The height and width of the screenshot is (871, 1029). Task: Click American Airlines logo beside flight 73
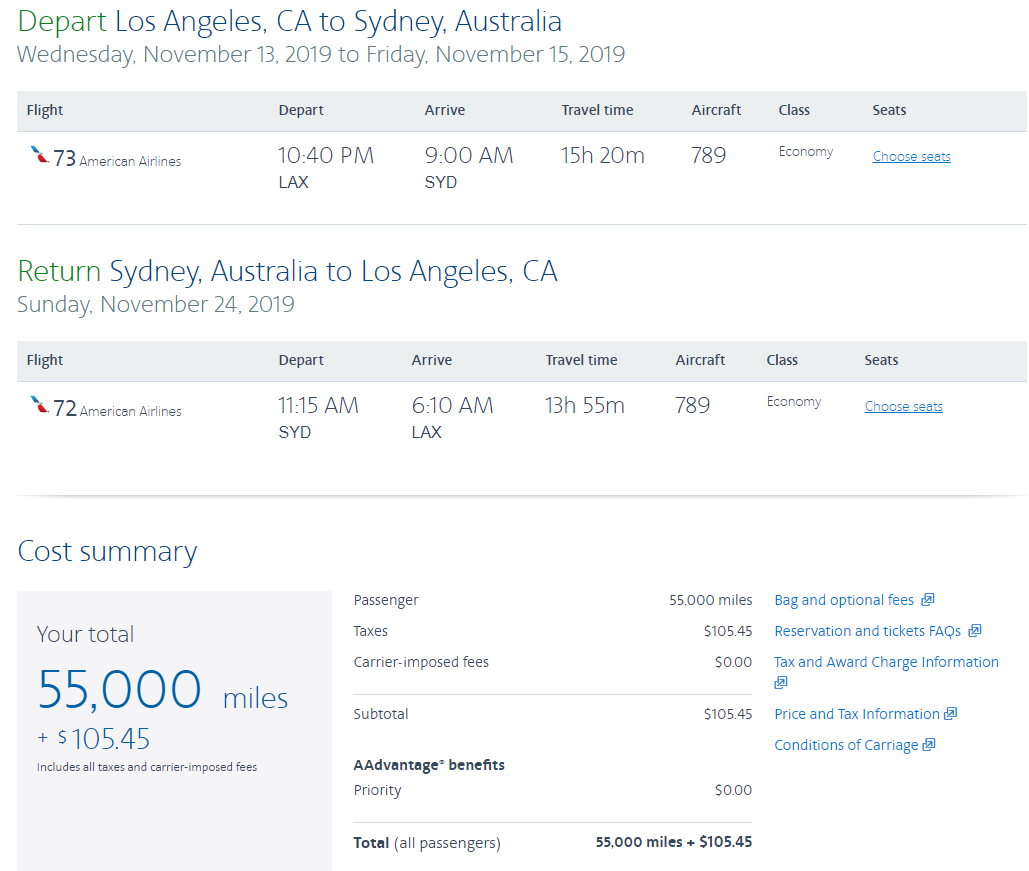click(x=39, y=156)
